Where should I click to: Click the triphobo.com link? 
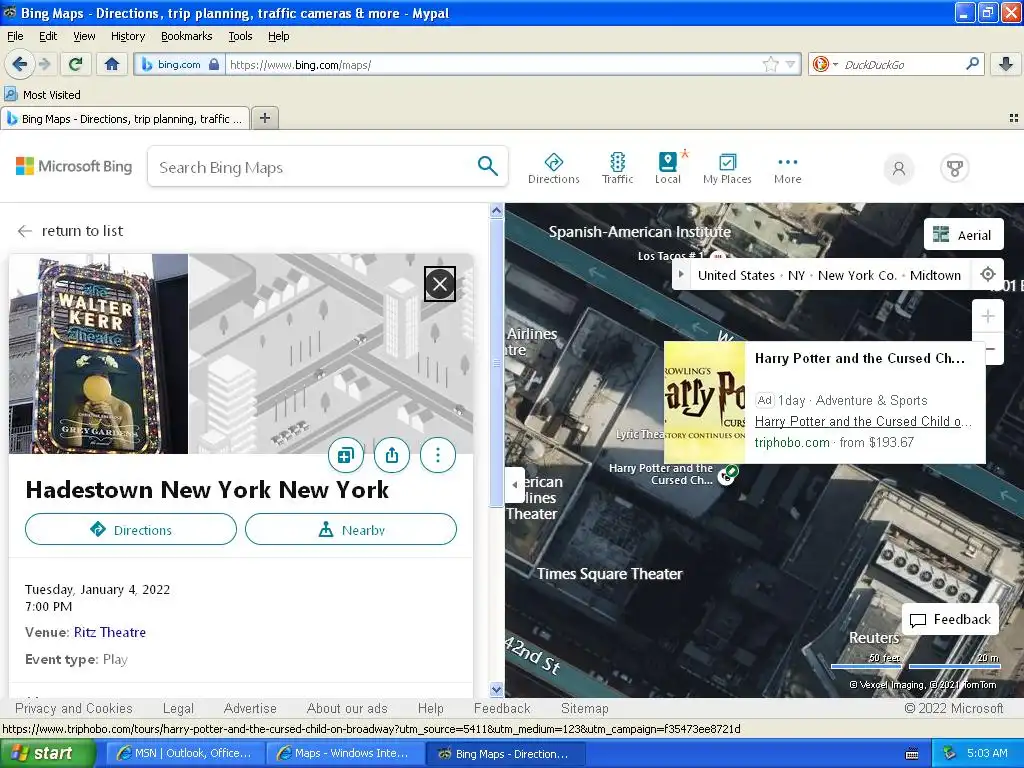coord(792,442)
